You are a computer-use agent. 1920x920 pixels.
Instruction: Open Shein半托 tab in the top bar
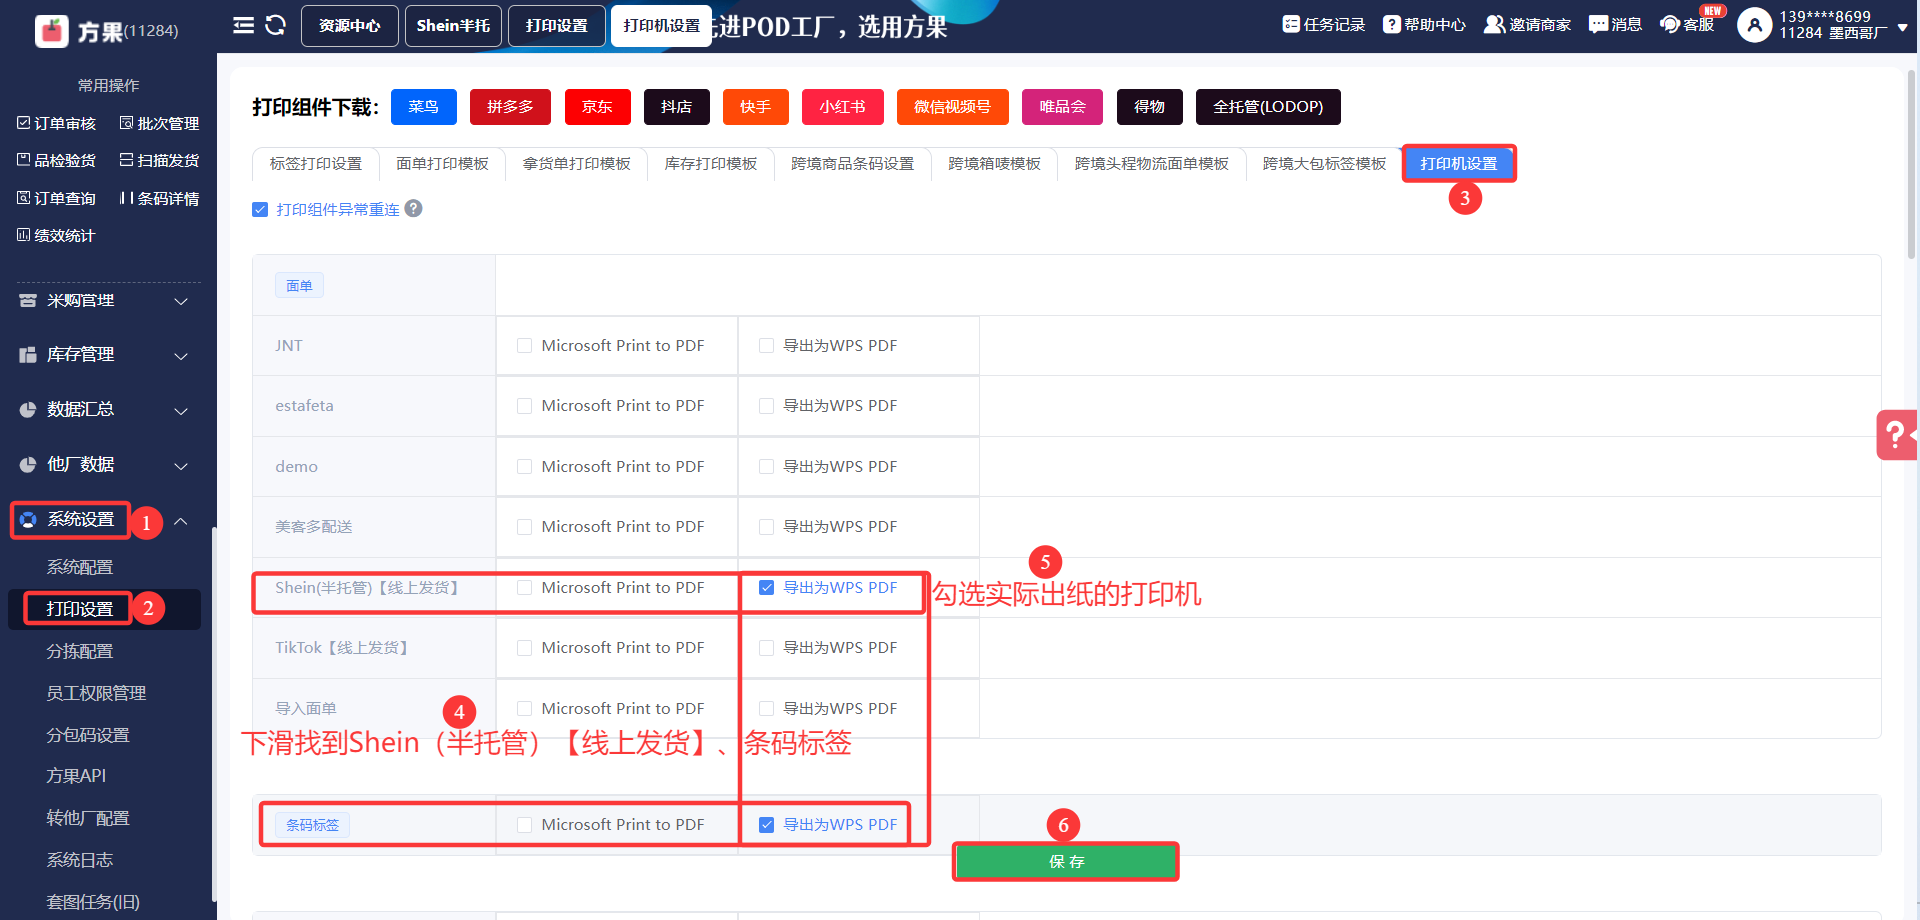(x=453, y=26)
